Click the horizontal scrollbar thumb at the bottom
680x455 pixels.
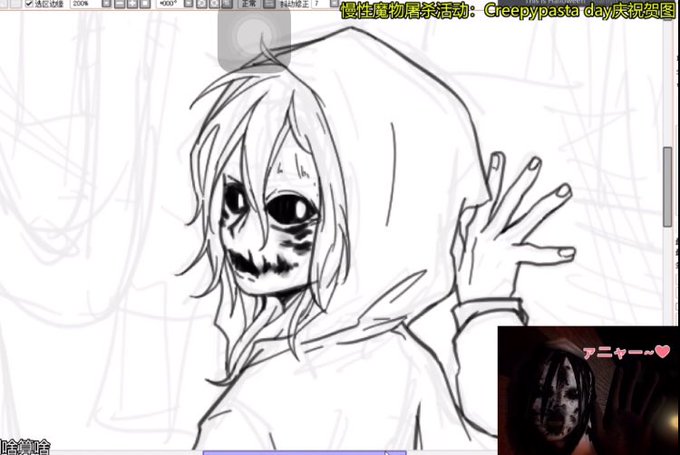[x=304, y=452]
